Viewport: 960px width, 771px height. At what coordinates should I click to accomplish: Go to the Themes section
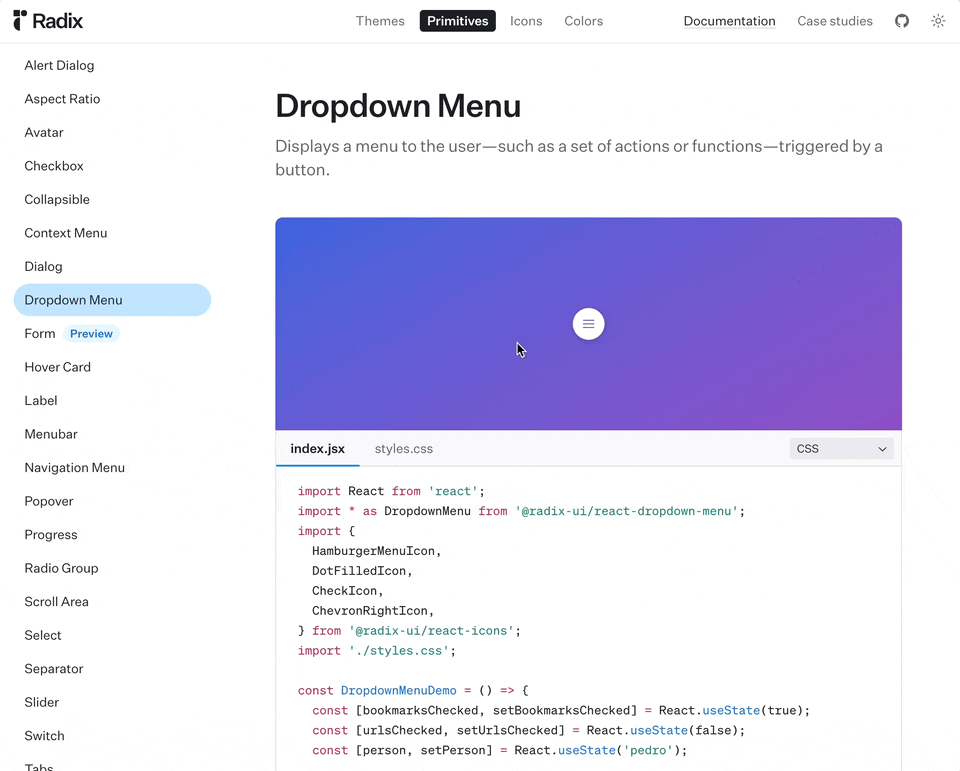click(x=380, y=21)
